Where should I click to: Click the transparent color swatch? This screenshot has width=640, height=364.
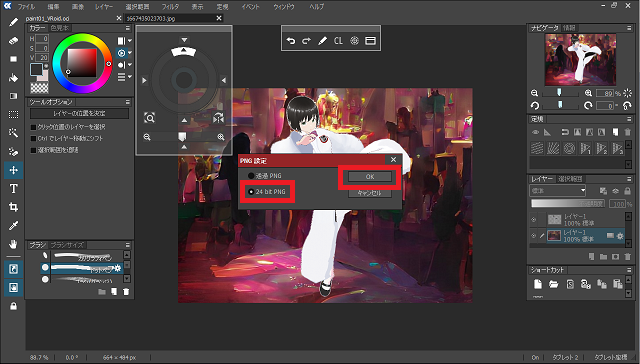coord(40,88)
